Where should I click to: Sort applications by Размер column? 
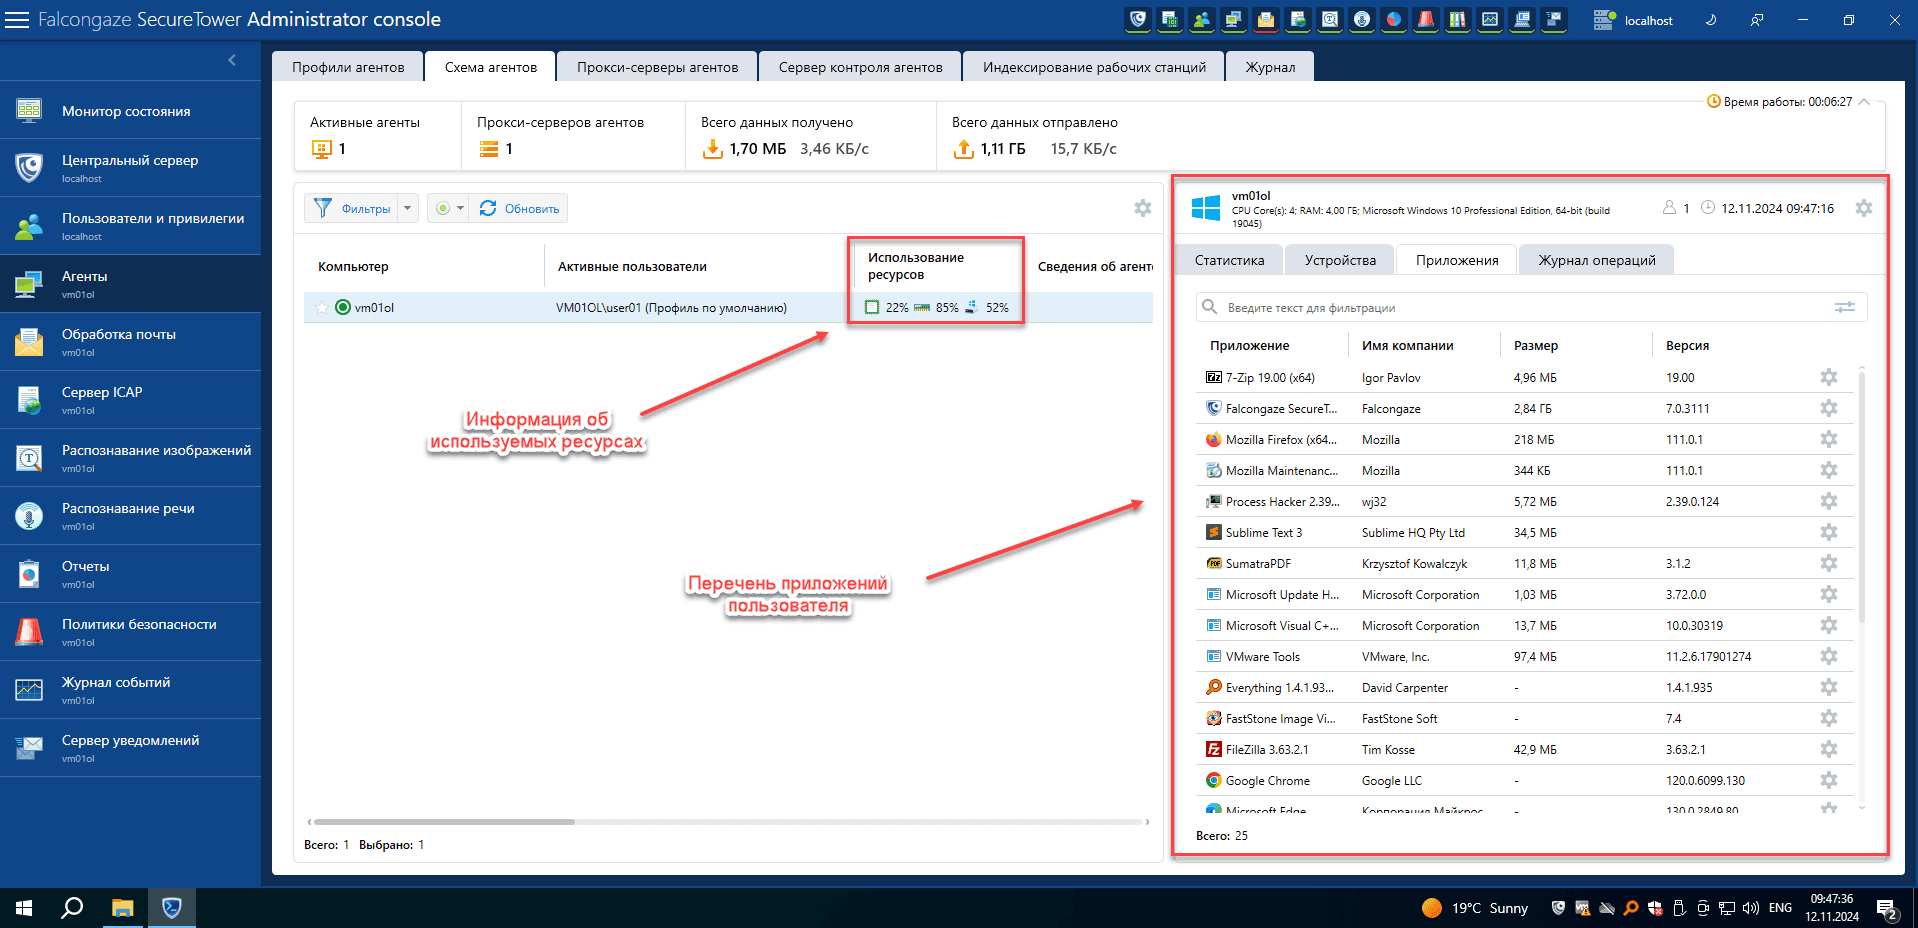[1536, 345]
